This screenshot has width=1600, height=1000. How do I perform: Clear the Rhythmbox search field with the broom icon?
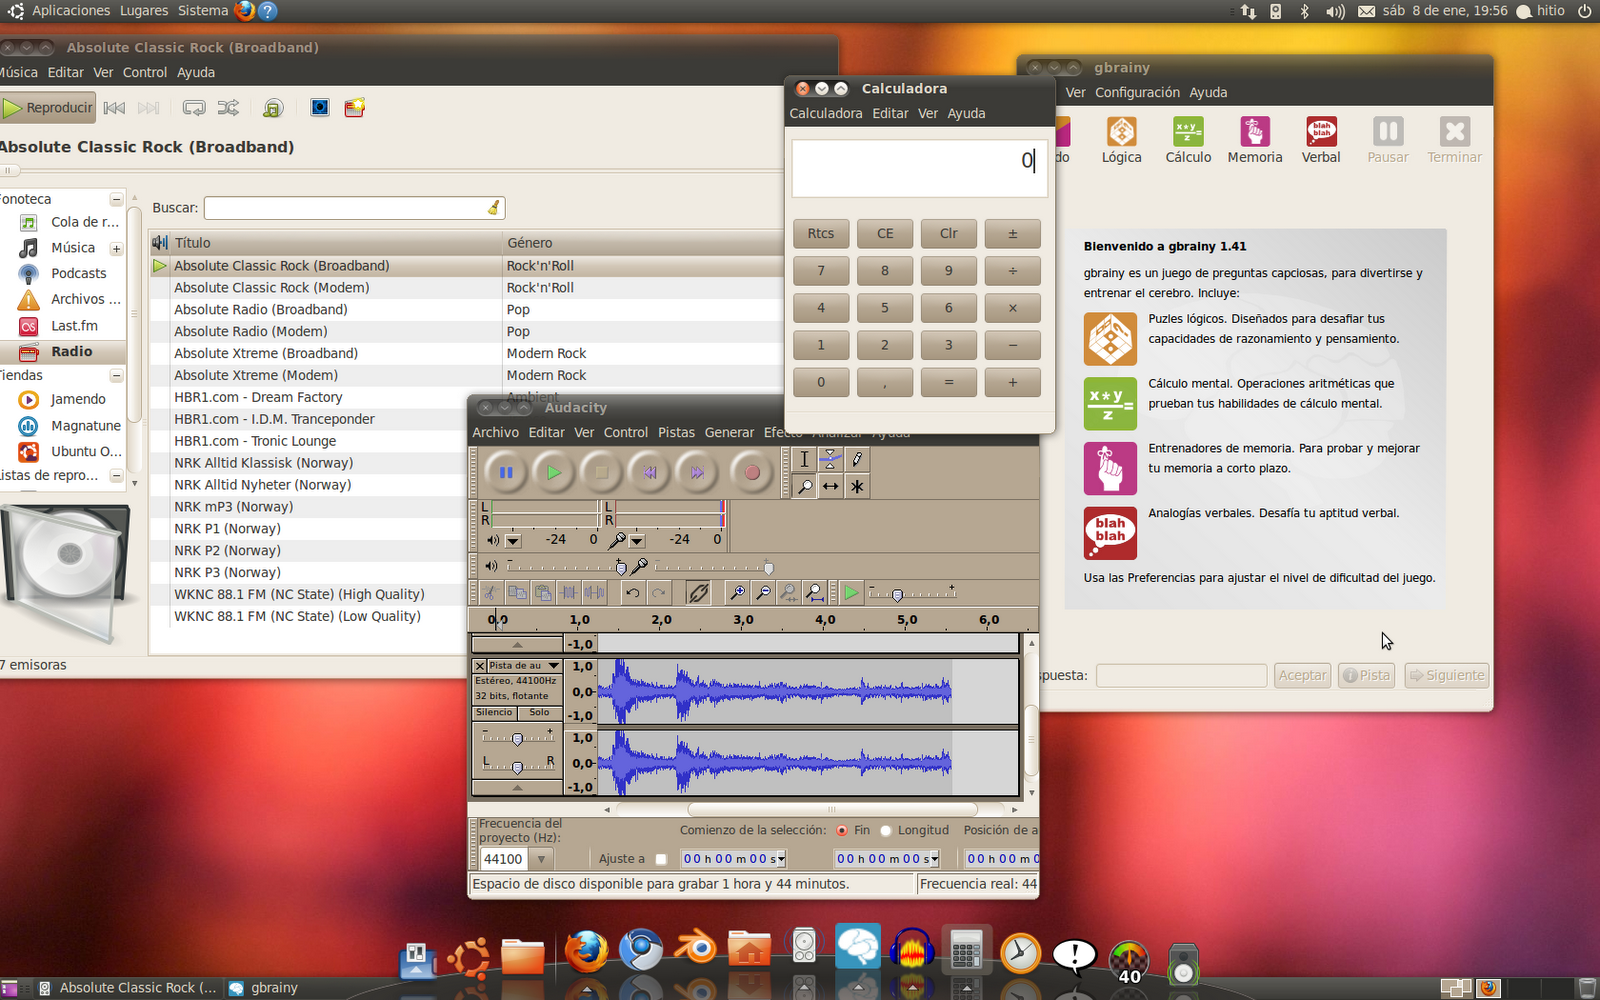493,208
